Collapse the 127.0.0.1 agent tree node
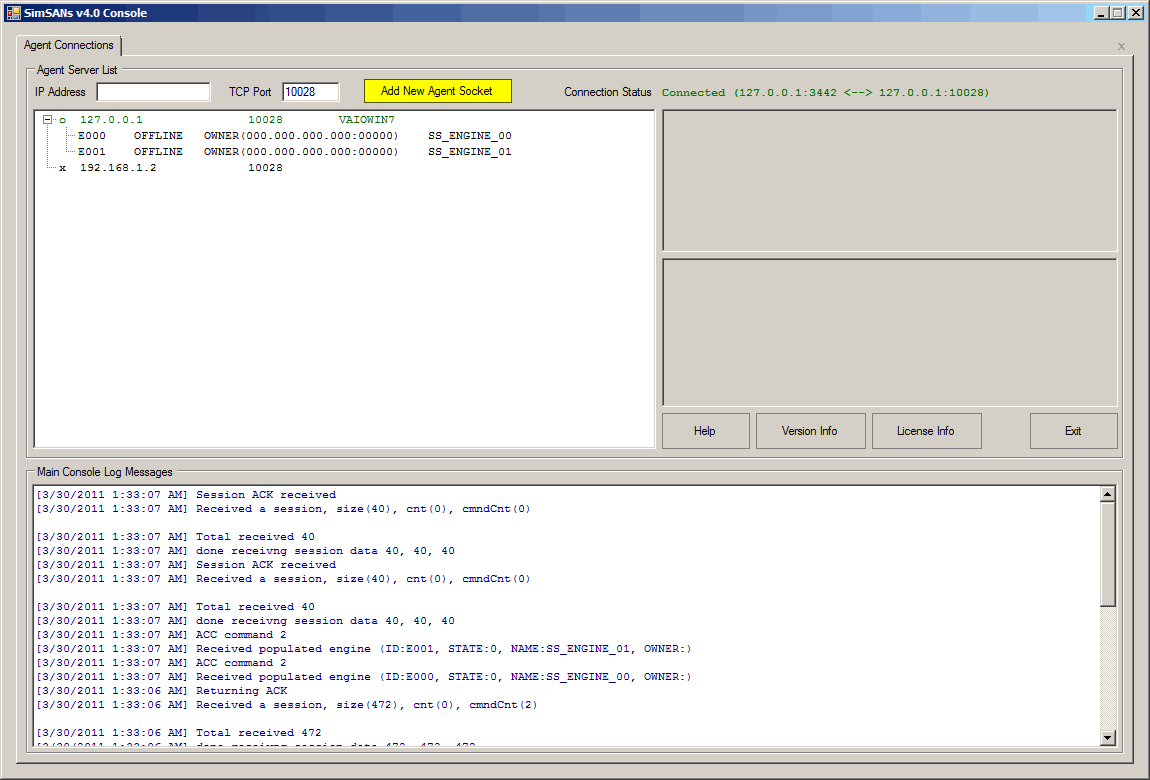Viewport: 1150px width, 780px height. (47, 120)
